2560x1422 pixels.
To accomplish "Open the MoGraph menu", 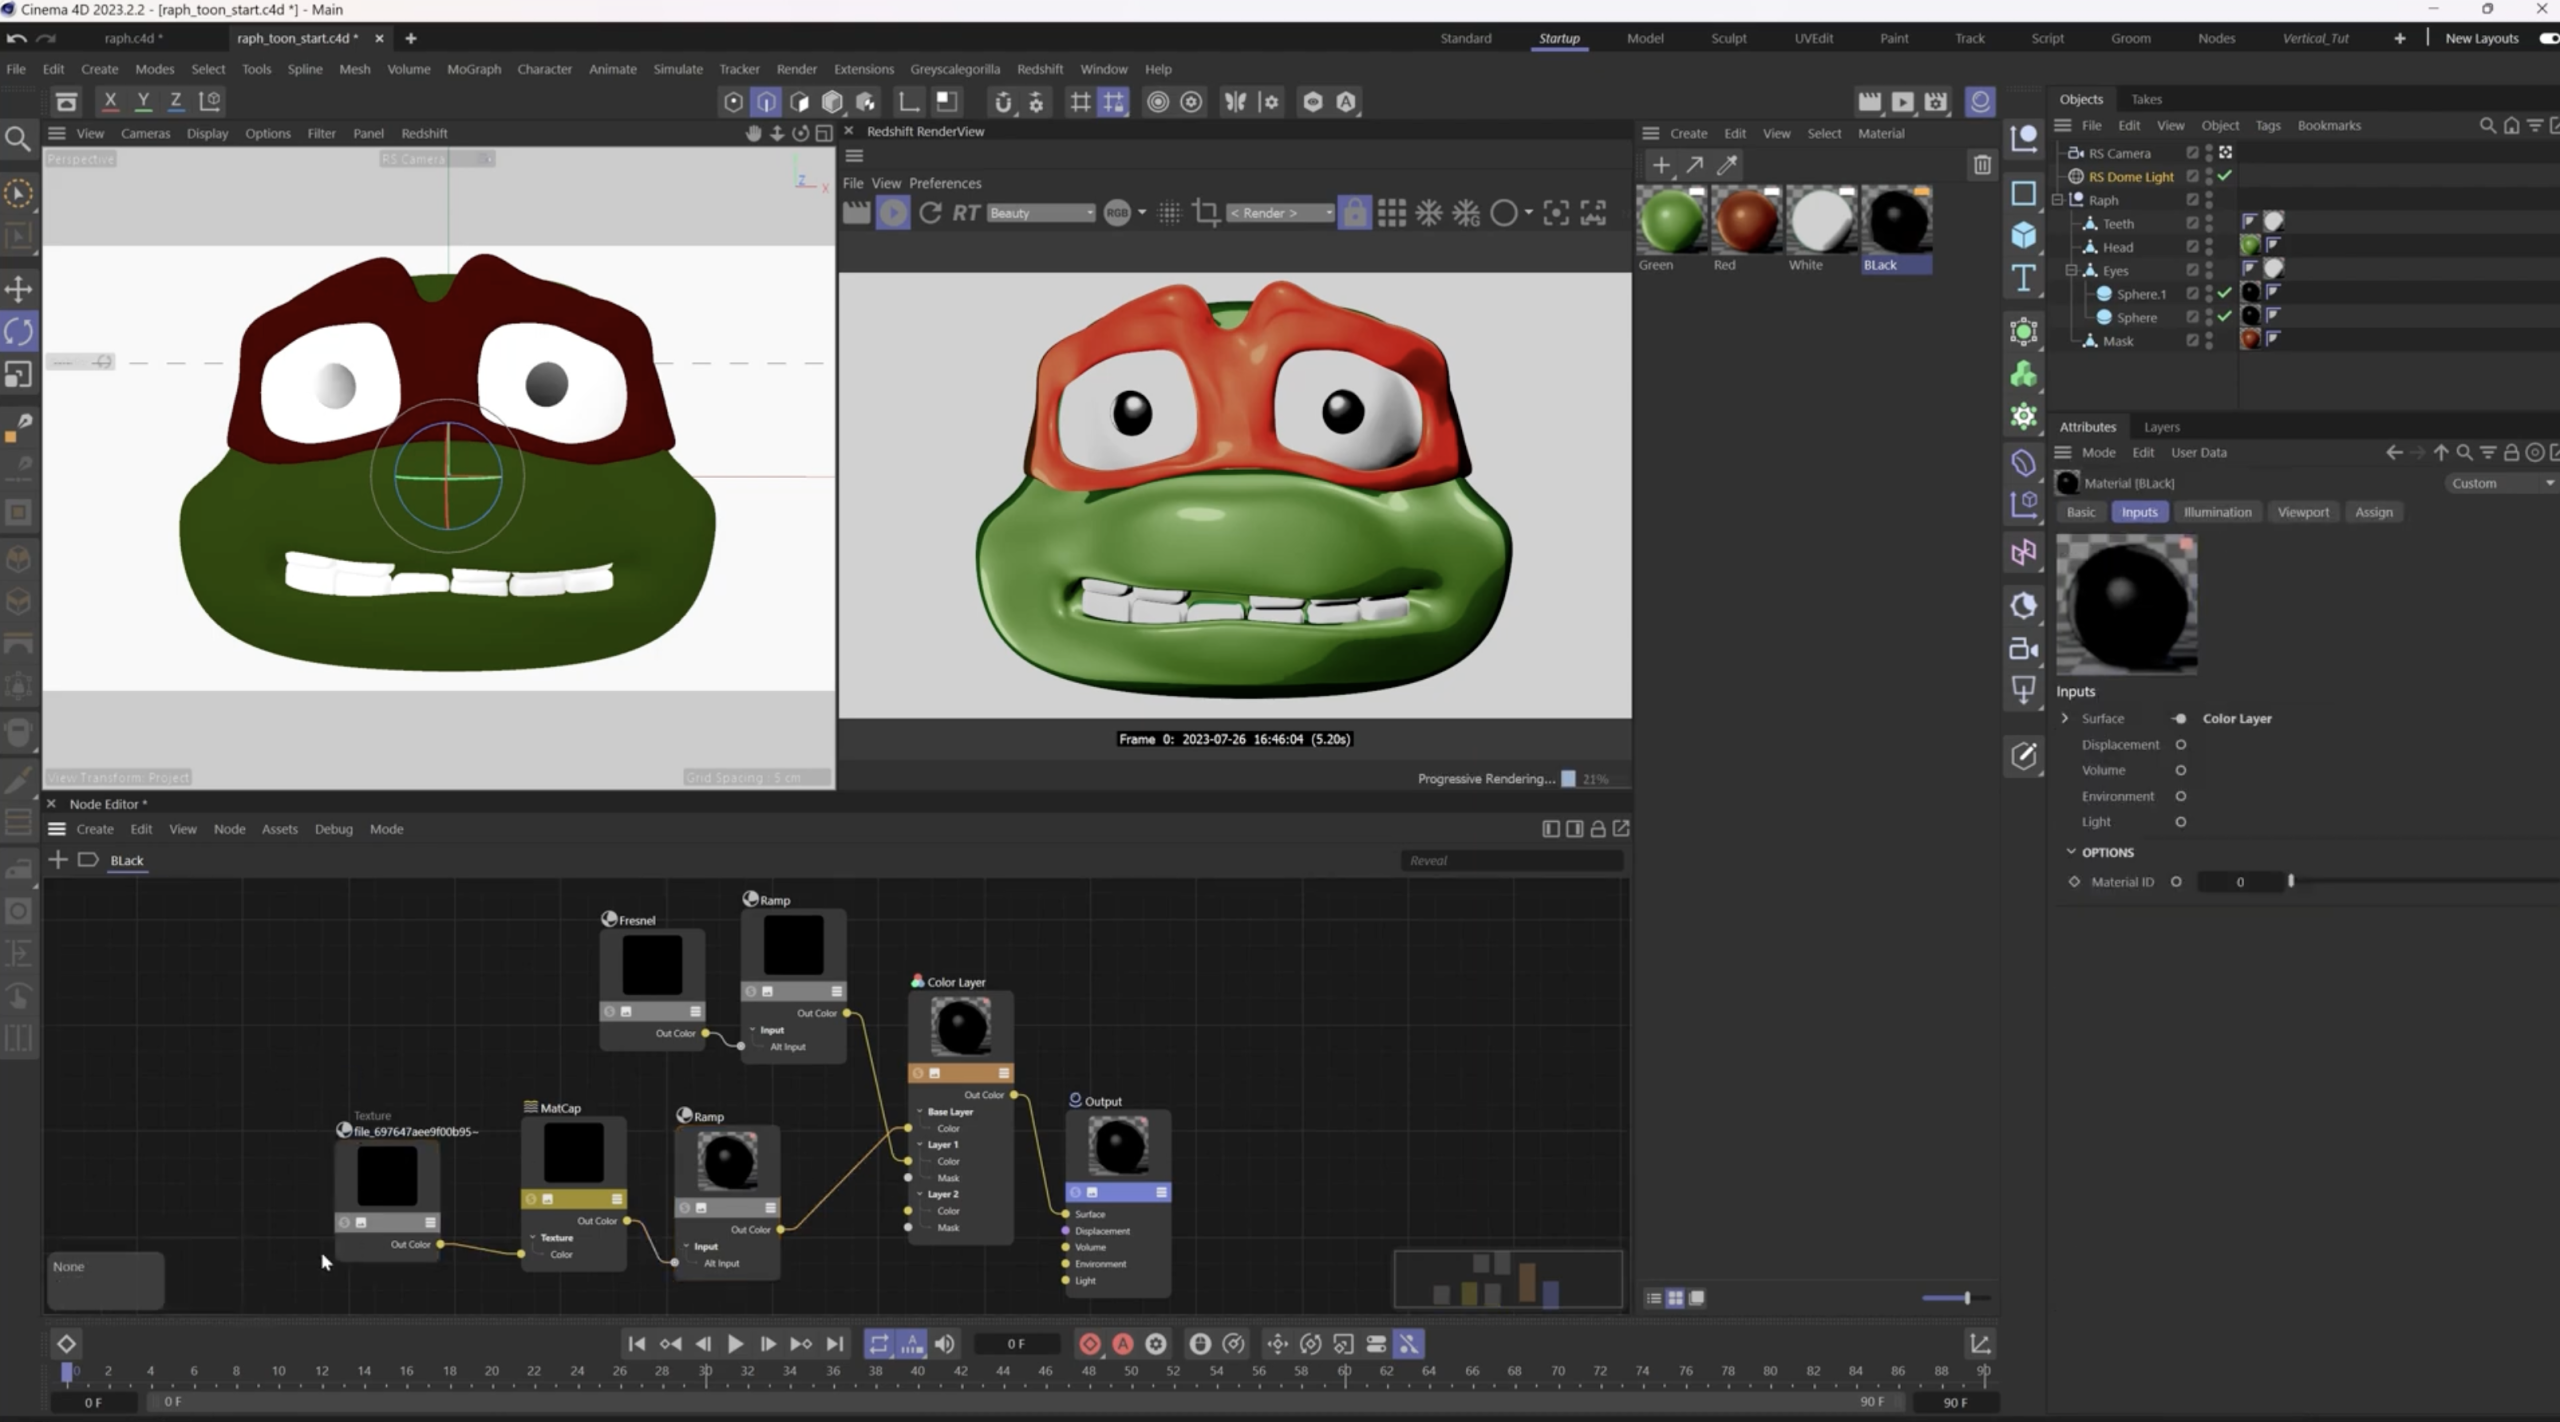I will tap(473, 69).
